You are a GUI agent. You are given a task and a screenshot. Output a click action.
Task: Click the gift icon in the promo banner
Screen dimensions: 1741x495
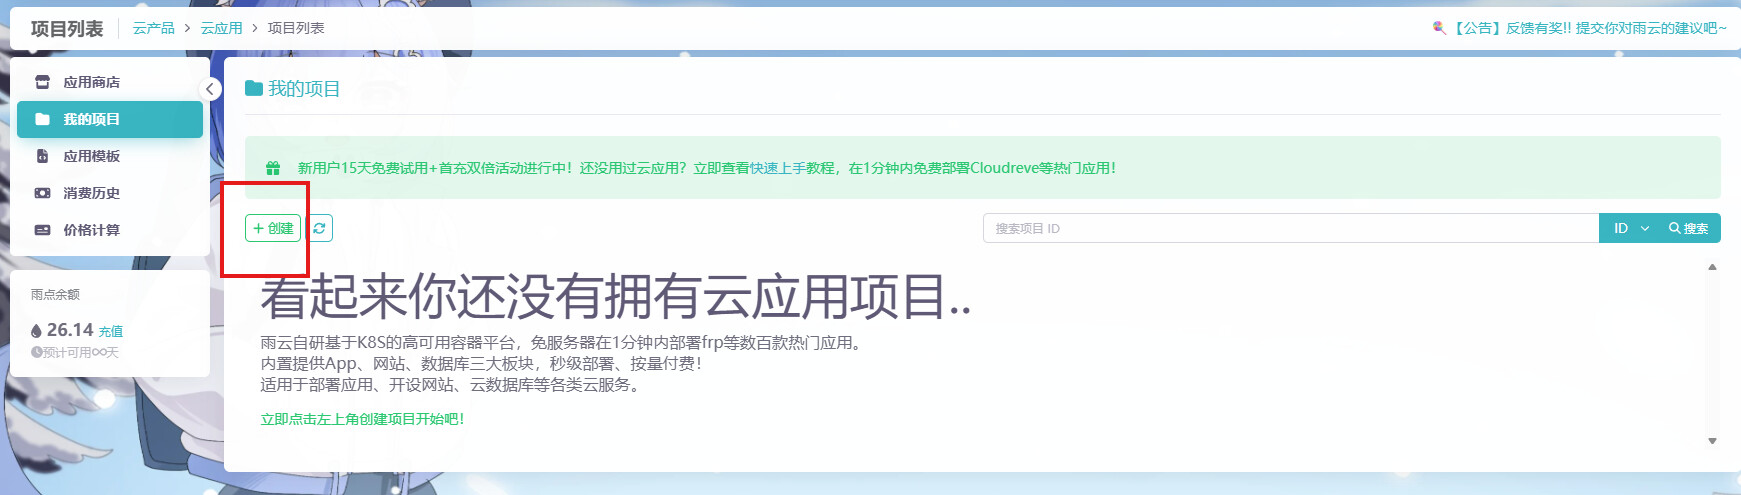[273, 168]
